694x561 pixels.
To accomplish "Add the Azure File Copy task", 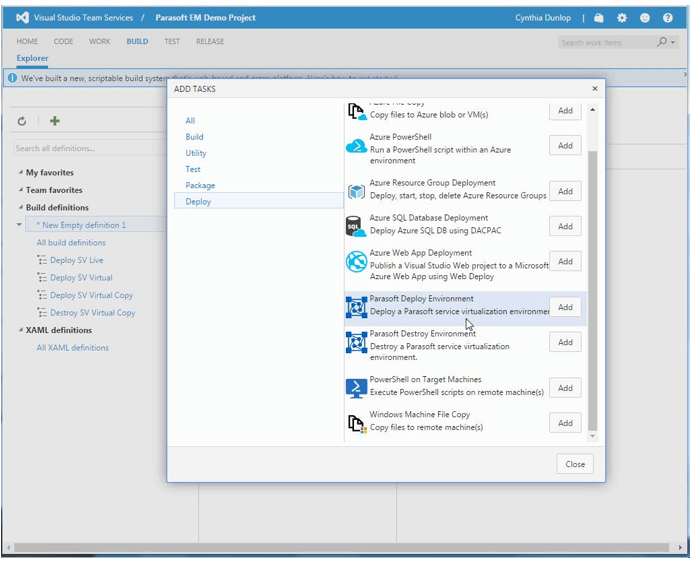I will point(565,111).
